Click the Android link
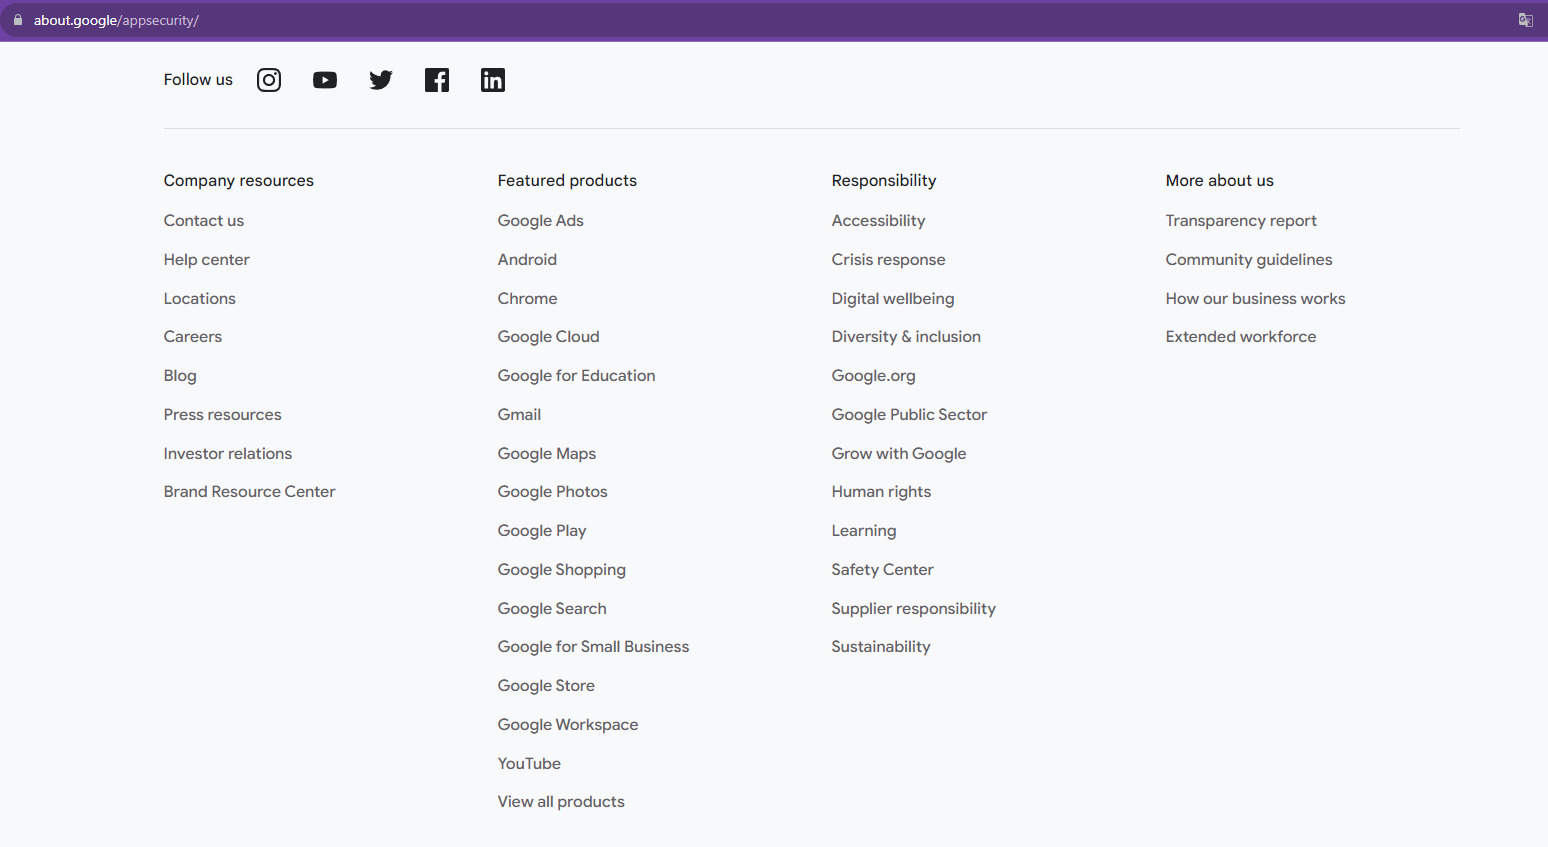This screenshot has width=1548, height=847. tap(527, 260)
